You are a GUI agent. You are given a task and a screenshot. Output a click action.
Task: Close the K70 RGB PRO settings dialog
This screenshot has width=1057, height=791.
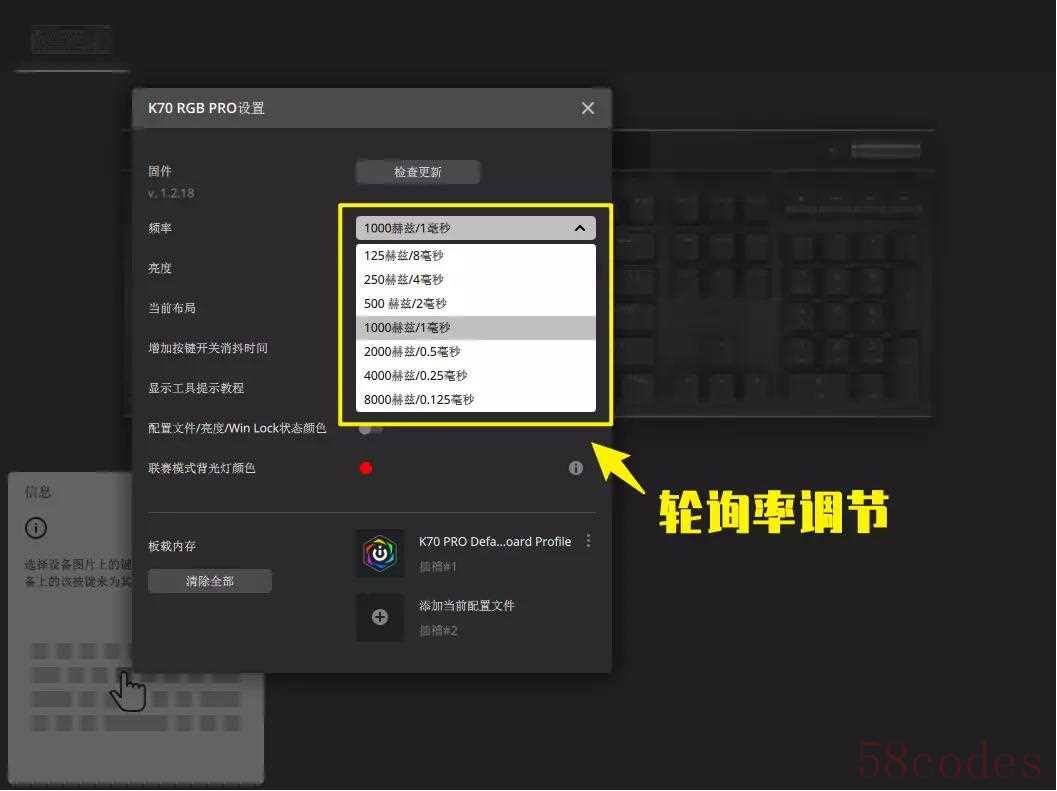pos(588,108)
